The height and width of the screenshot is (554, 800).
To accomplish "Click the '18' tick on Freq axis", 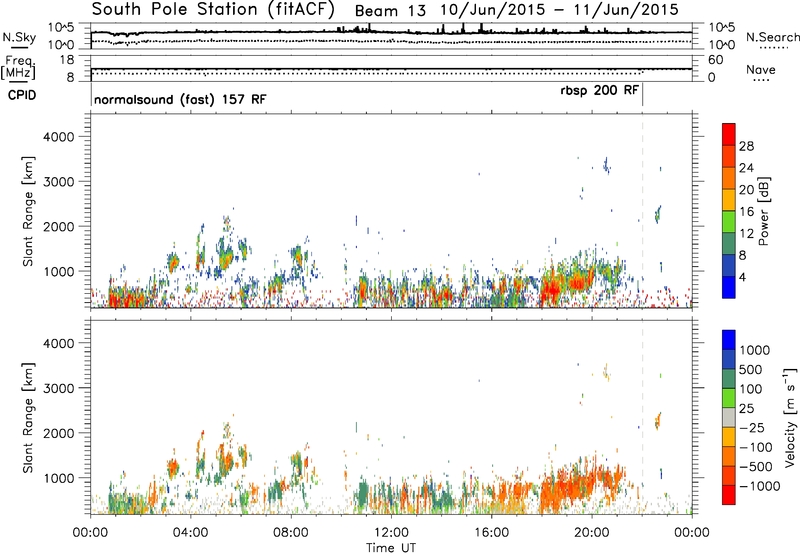I will coord(67,60).
